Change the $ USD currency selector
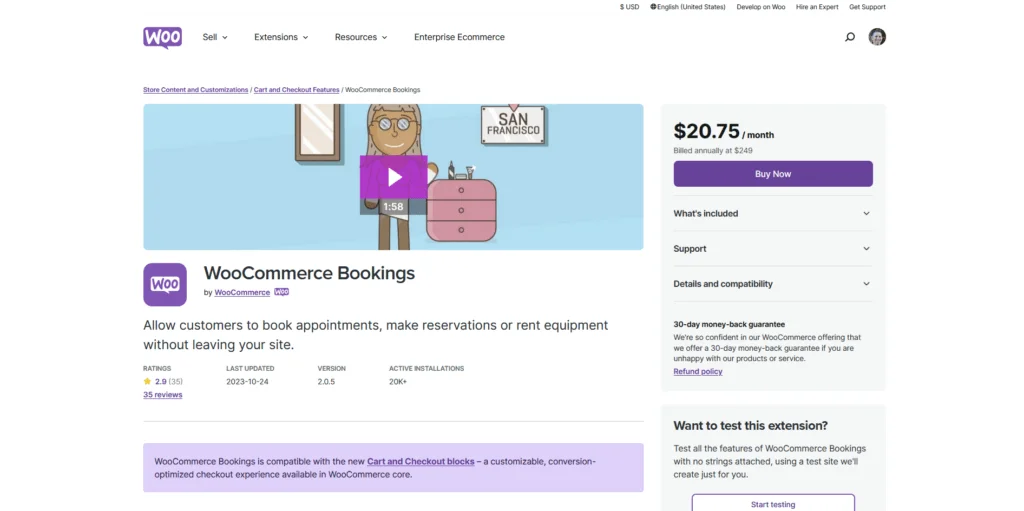 click(630, 7)
